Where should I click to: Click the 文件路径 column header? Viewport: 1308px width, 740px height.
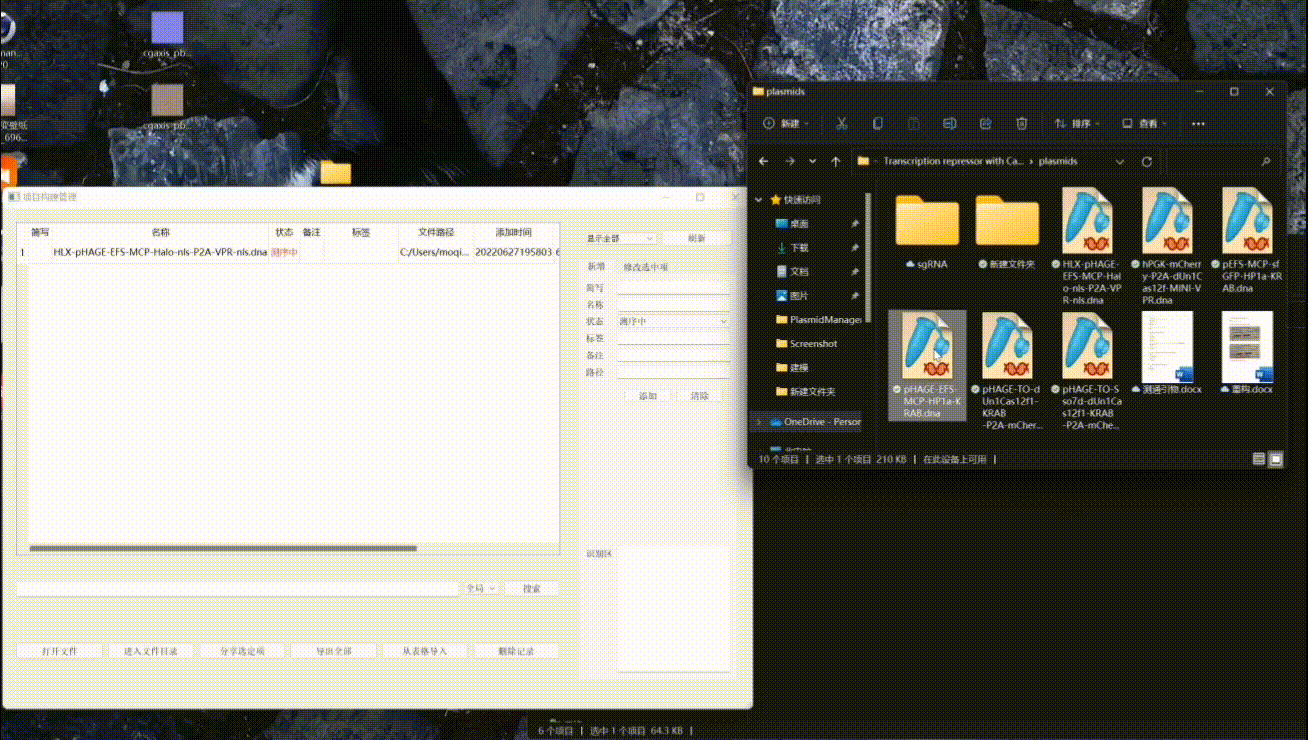(436, 232)
